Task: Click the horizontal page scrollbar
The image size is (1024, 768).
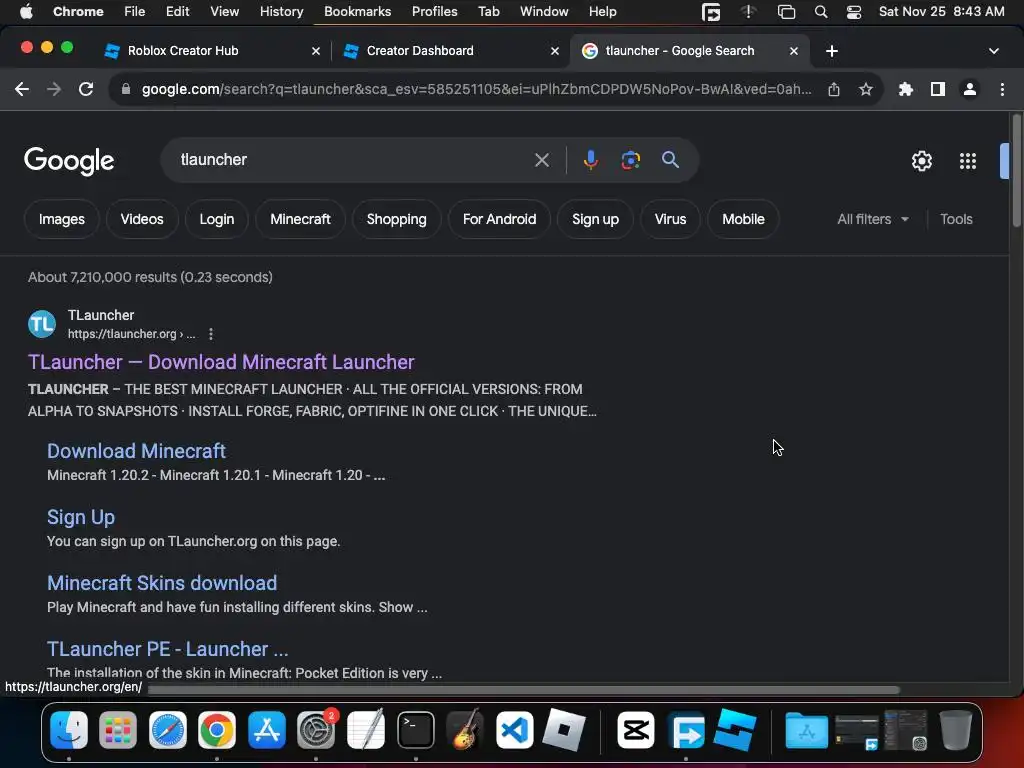Action: click(x=524, y=690)
